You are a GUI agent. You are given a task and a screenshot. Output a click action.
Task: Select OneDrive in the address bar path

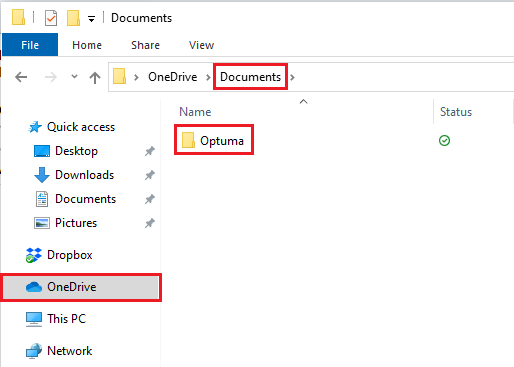[x=173, y=77]
